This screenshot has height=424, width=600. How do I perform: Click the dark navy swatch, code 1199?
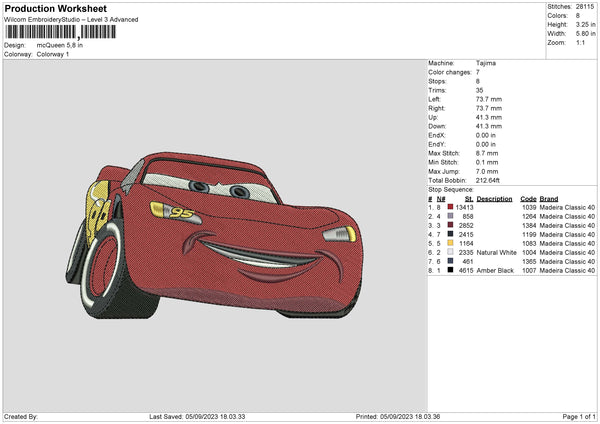452,234
